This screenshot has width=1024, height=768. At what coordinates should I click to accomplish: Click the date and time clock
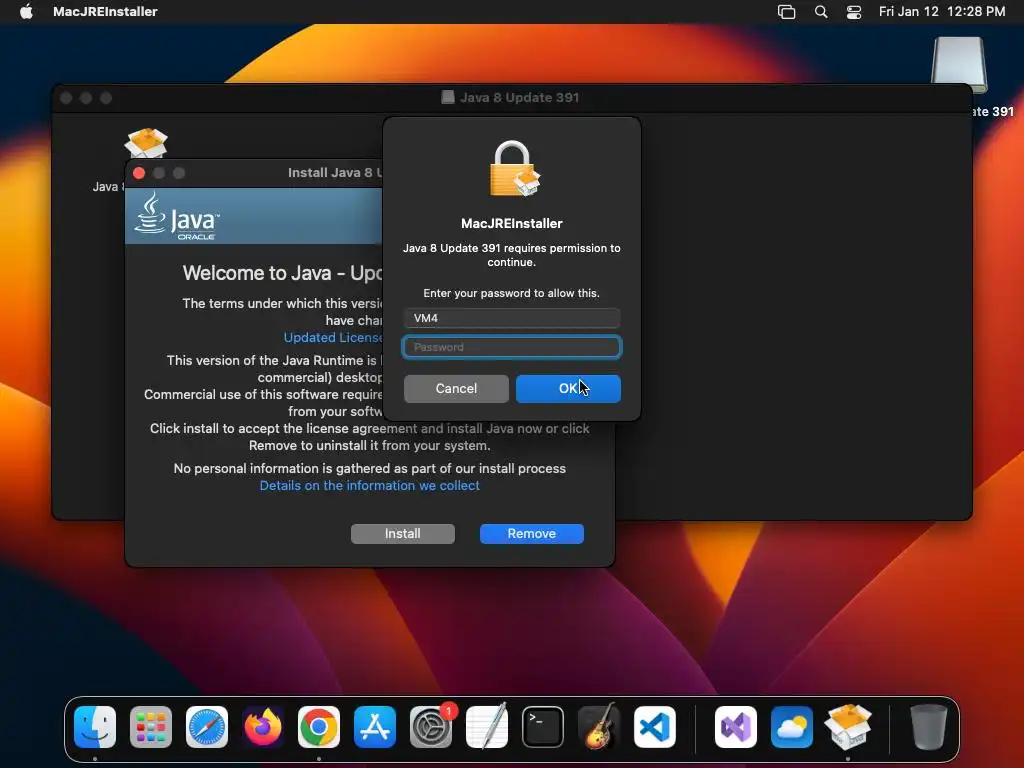942,11
